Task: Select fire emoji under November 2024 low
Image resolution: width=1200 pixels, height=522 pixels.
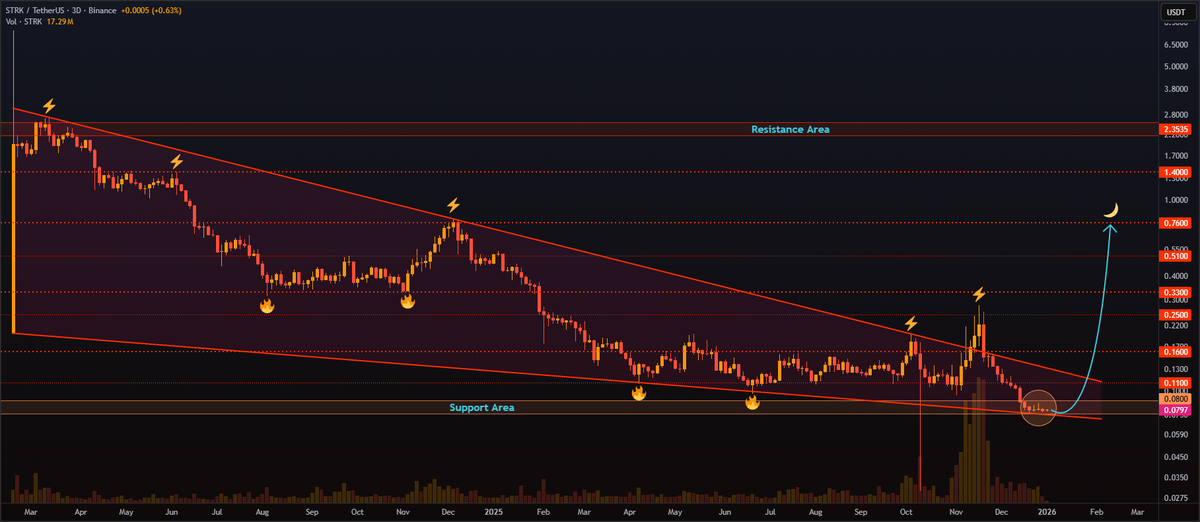Action: pyautogui.click(x=407, y=301)
